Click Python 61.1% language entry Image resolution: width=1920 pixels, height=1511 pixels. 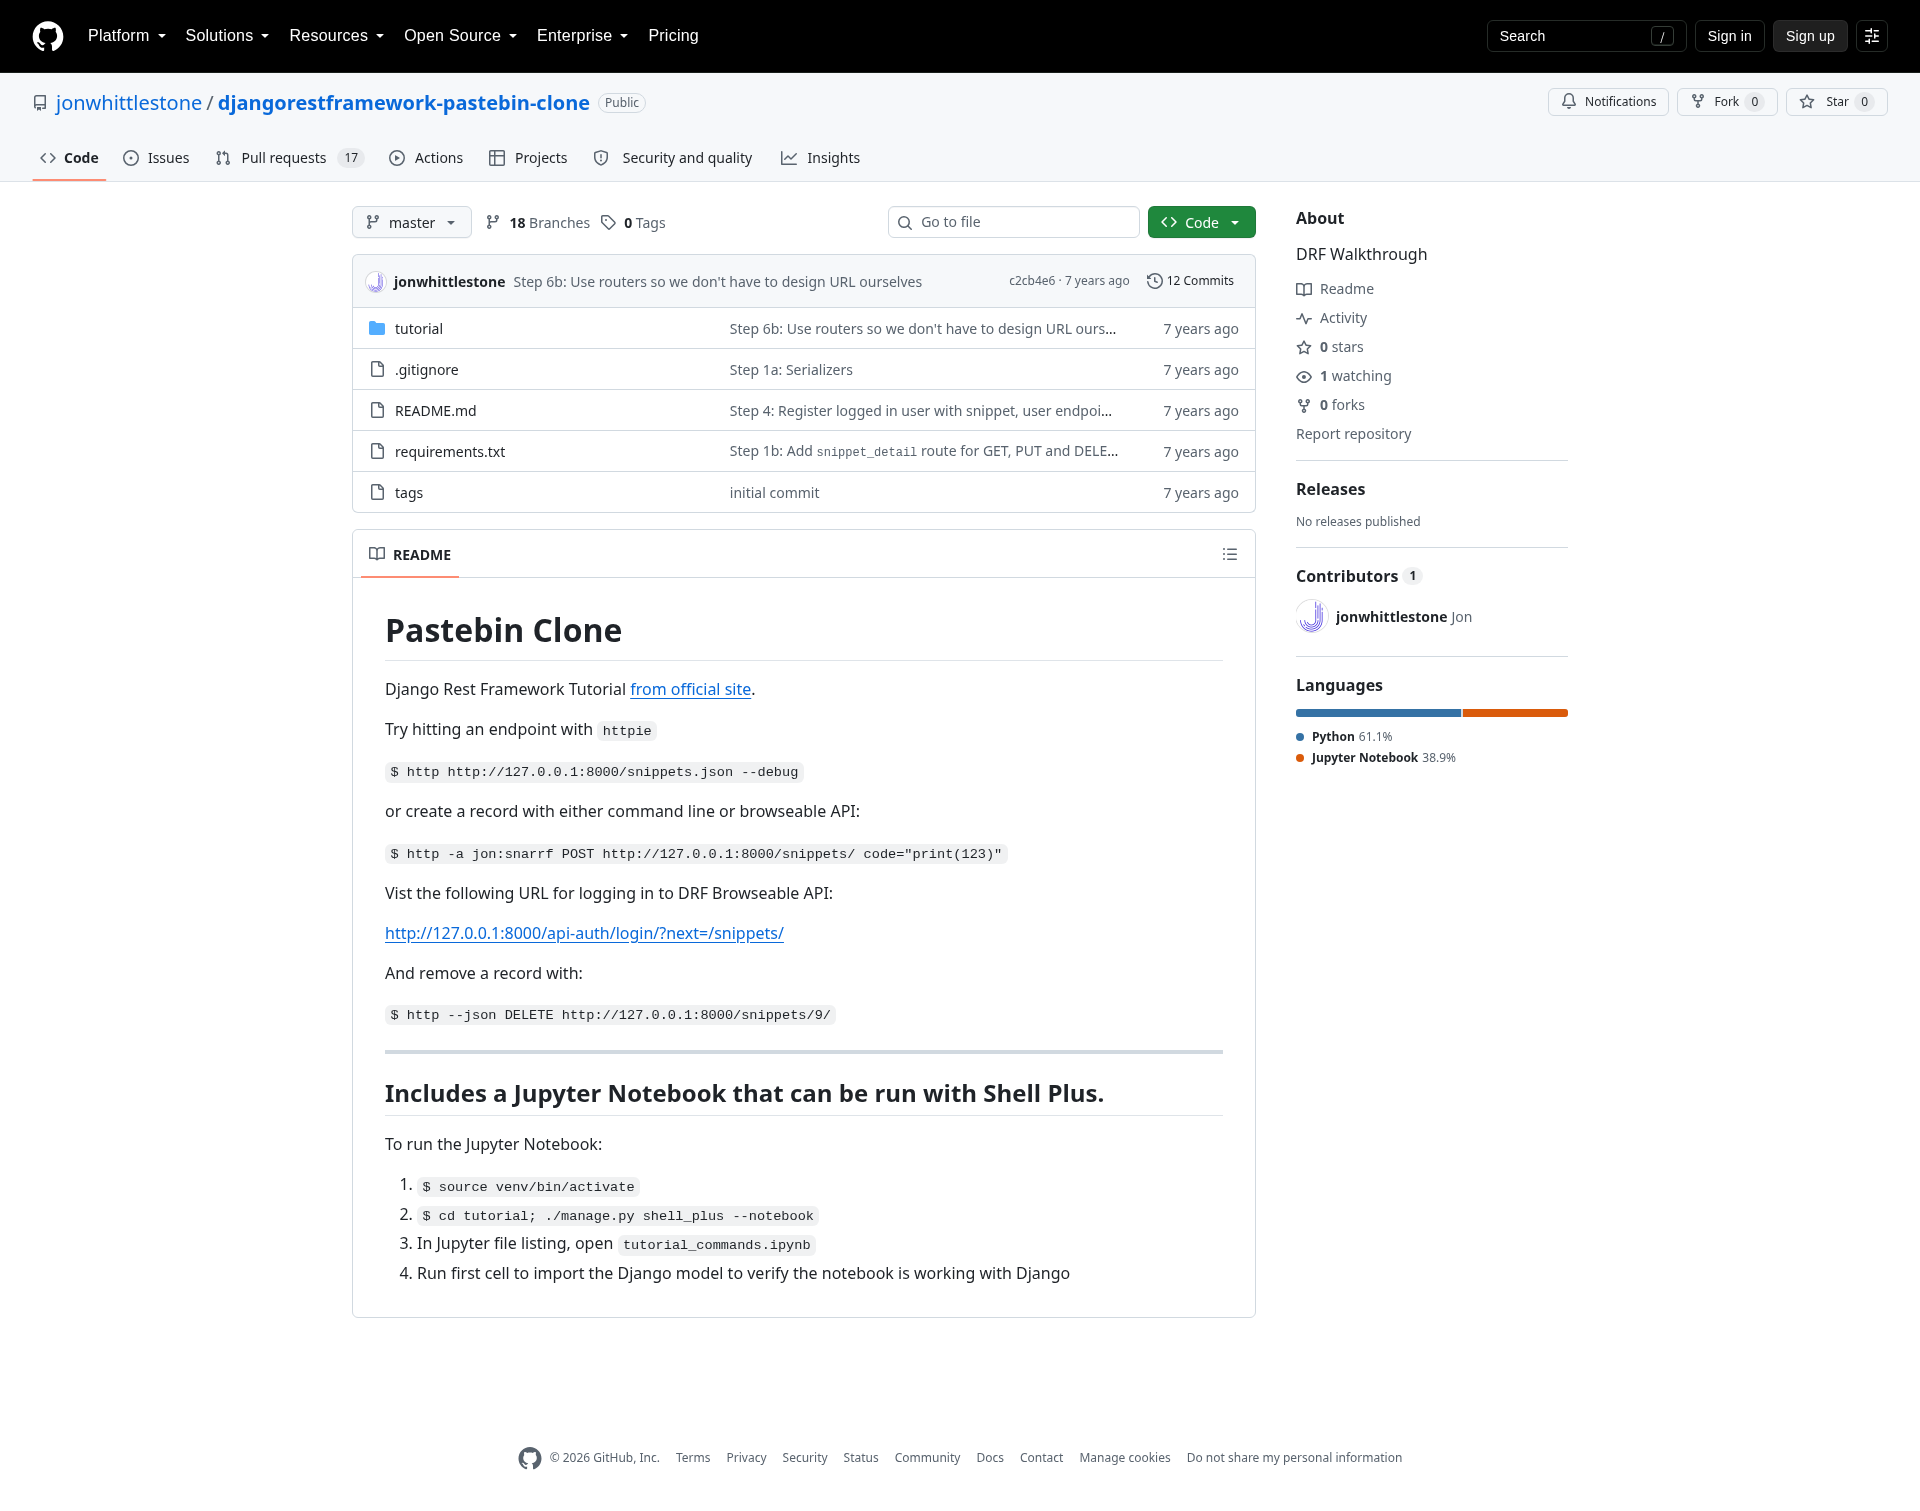[x=1344, y=737]
